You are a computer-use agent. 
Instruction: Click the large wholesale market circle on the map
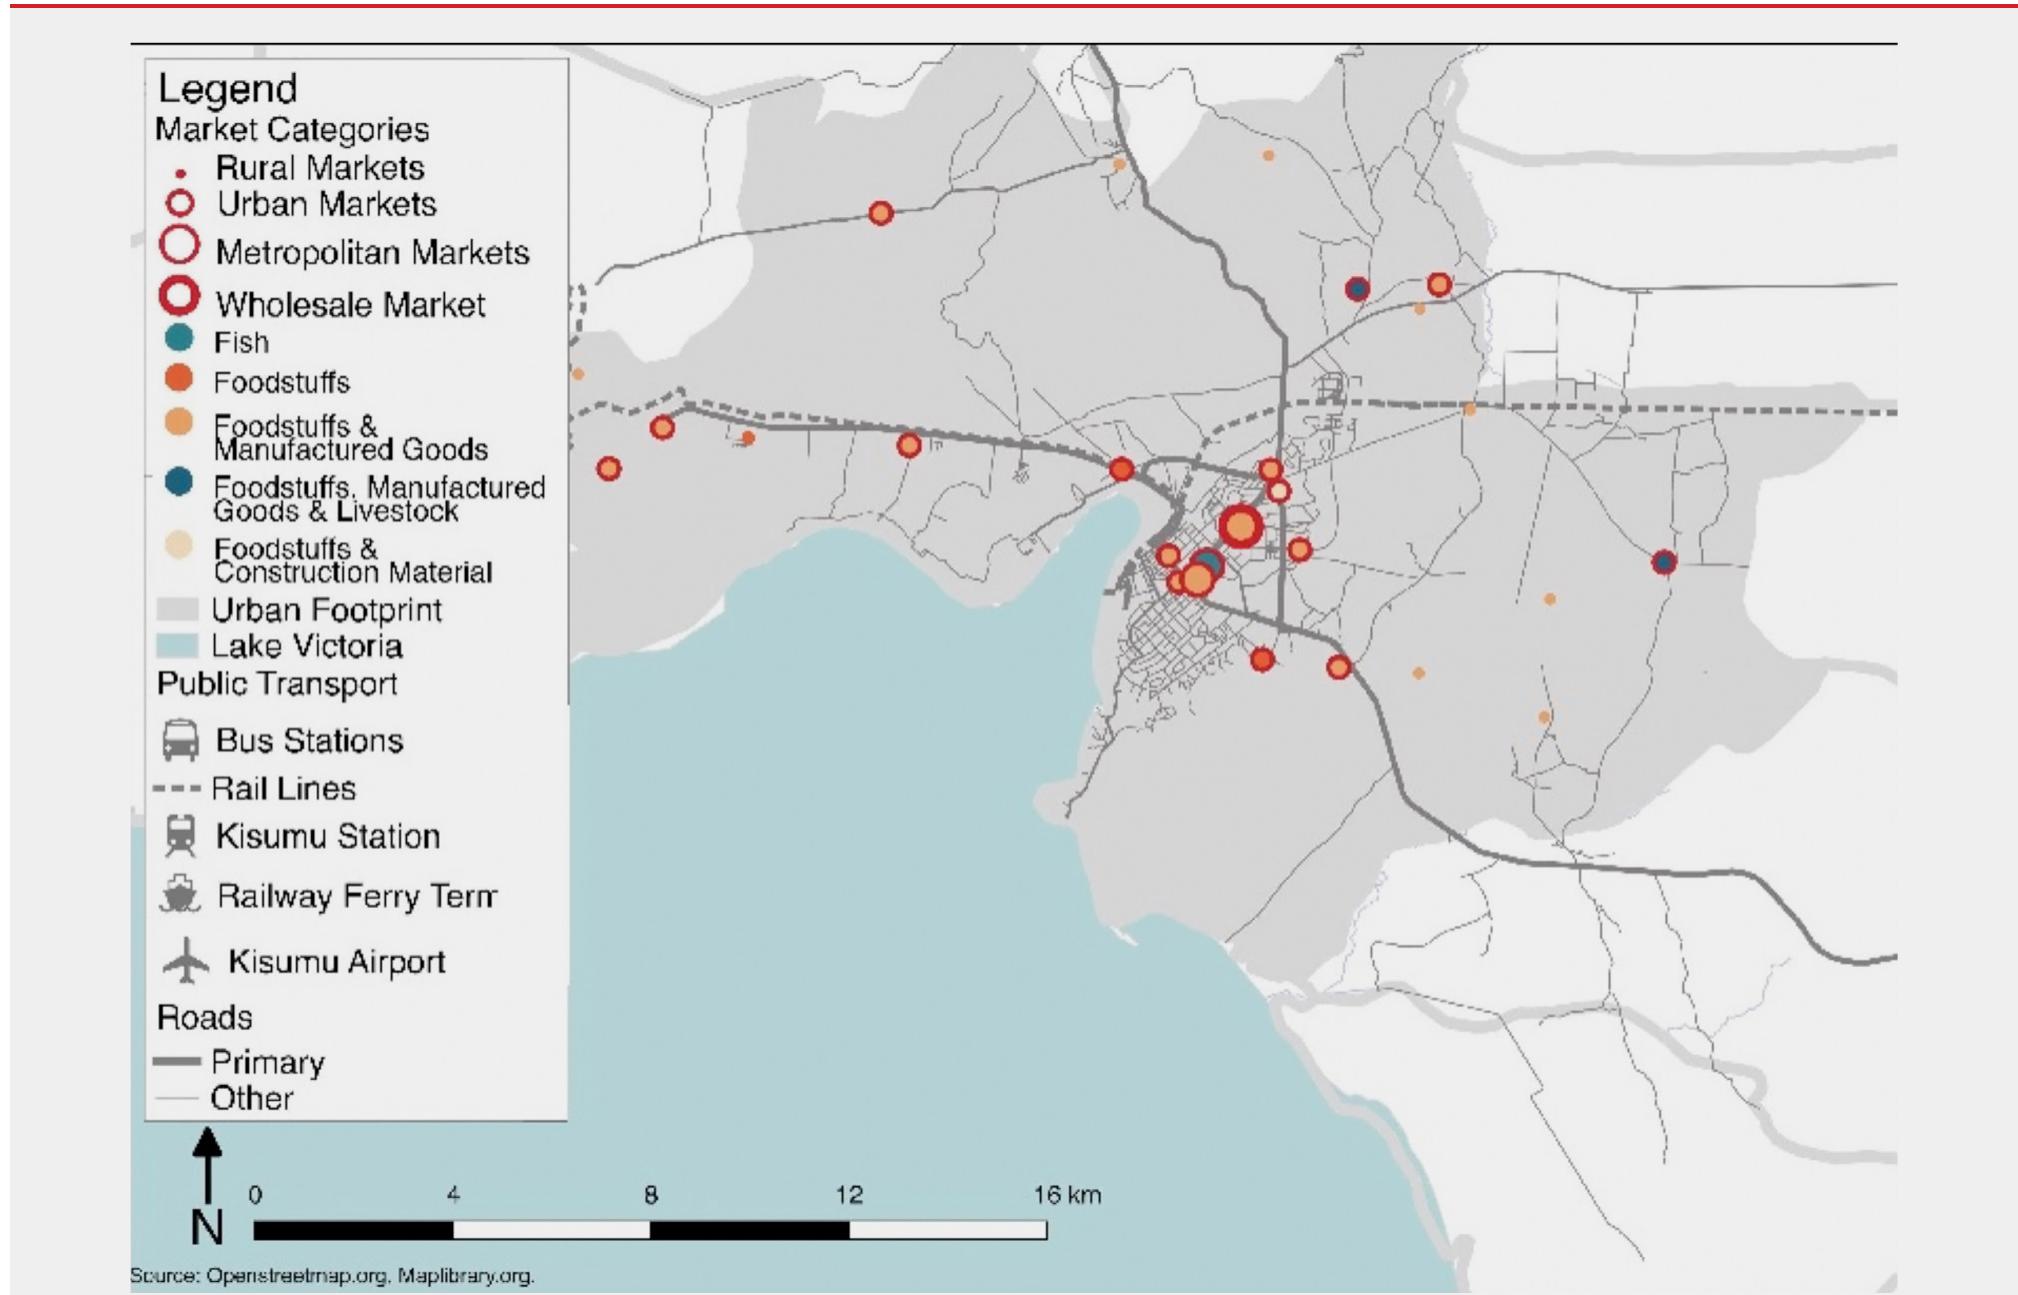pyautogui.click(x=1240, y=525)
